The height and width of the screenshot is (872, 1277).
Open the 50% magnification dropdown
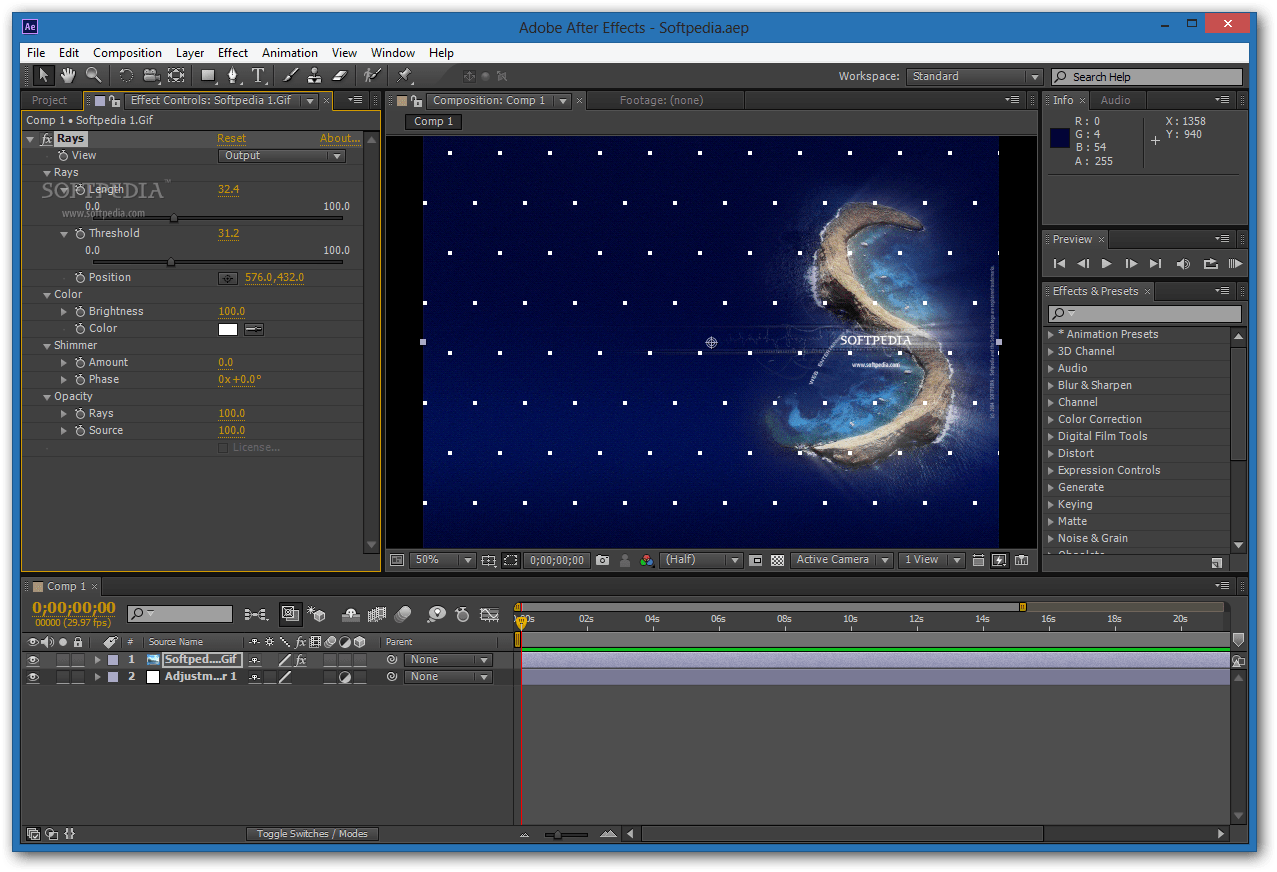442,560
